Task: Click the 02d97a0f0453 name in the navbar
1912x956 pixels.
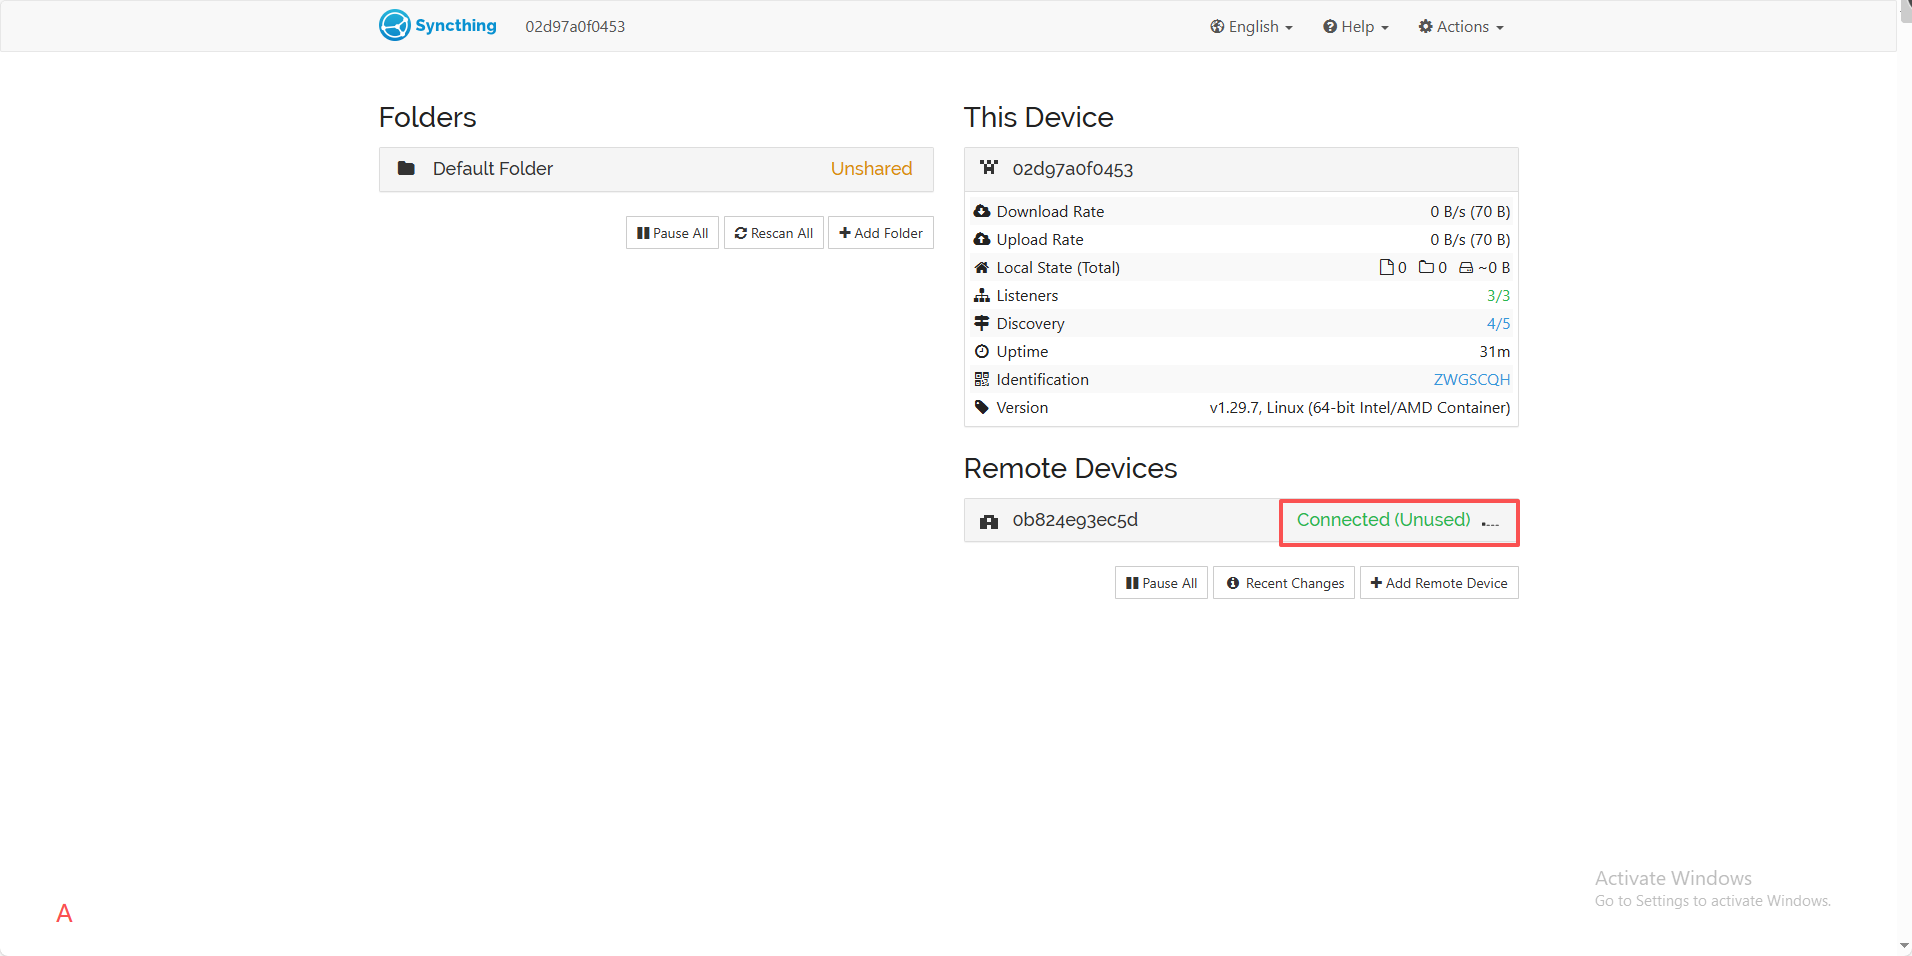Action: 575,26
